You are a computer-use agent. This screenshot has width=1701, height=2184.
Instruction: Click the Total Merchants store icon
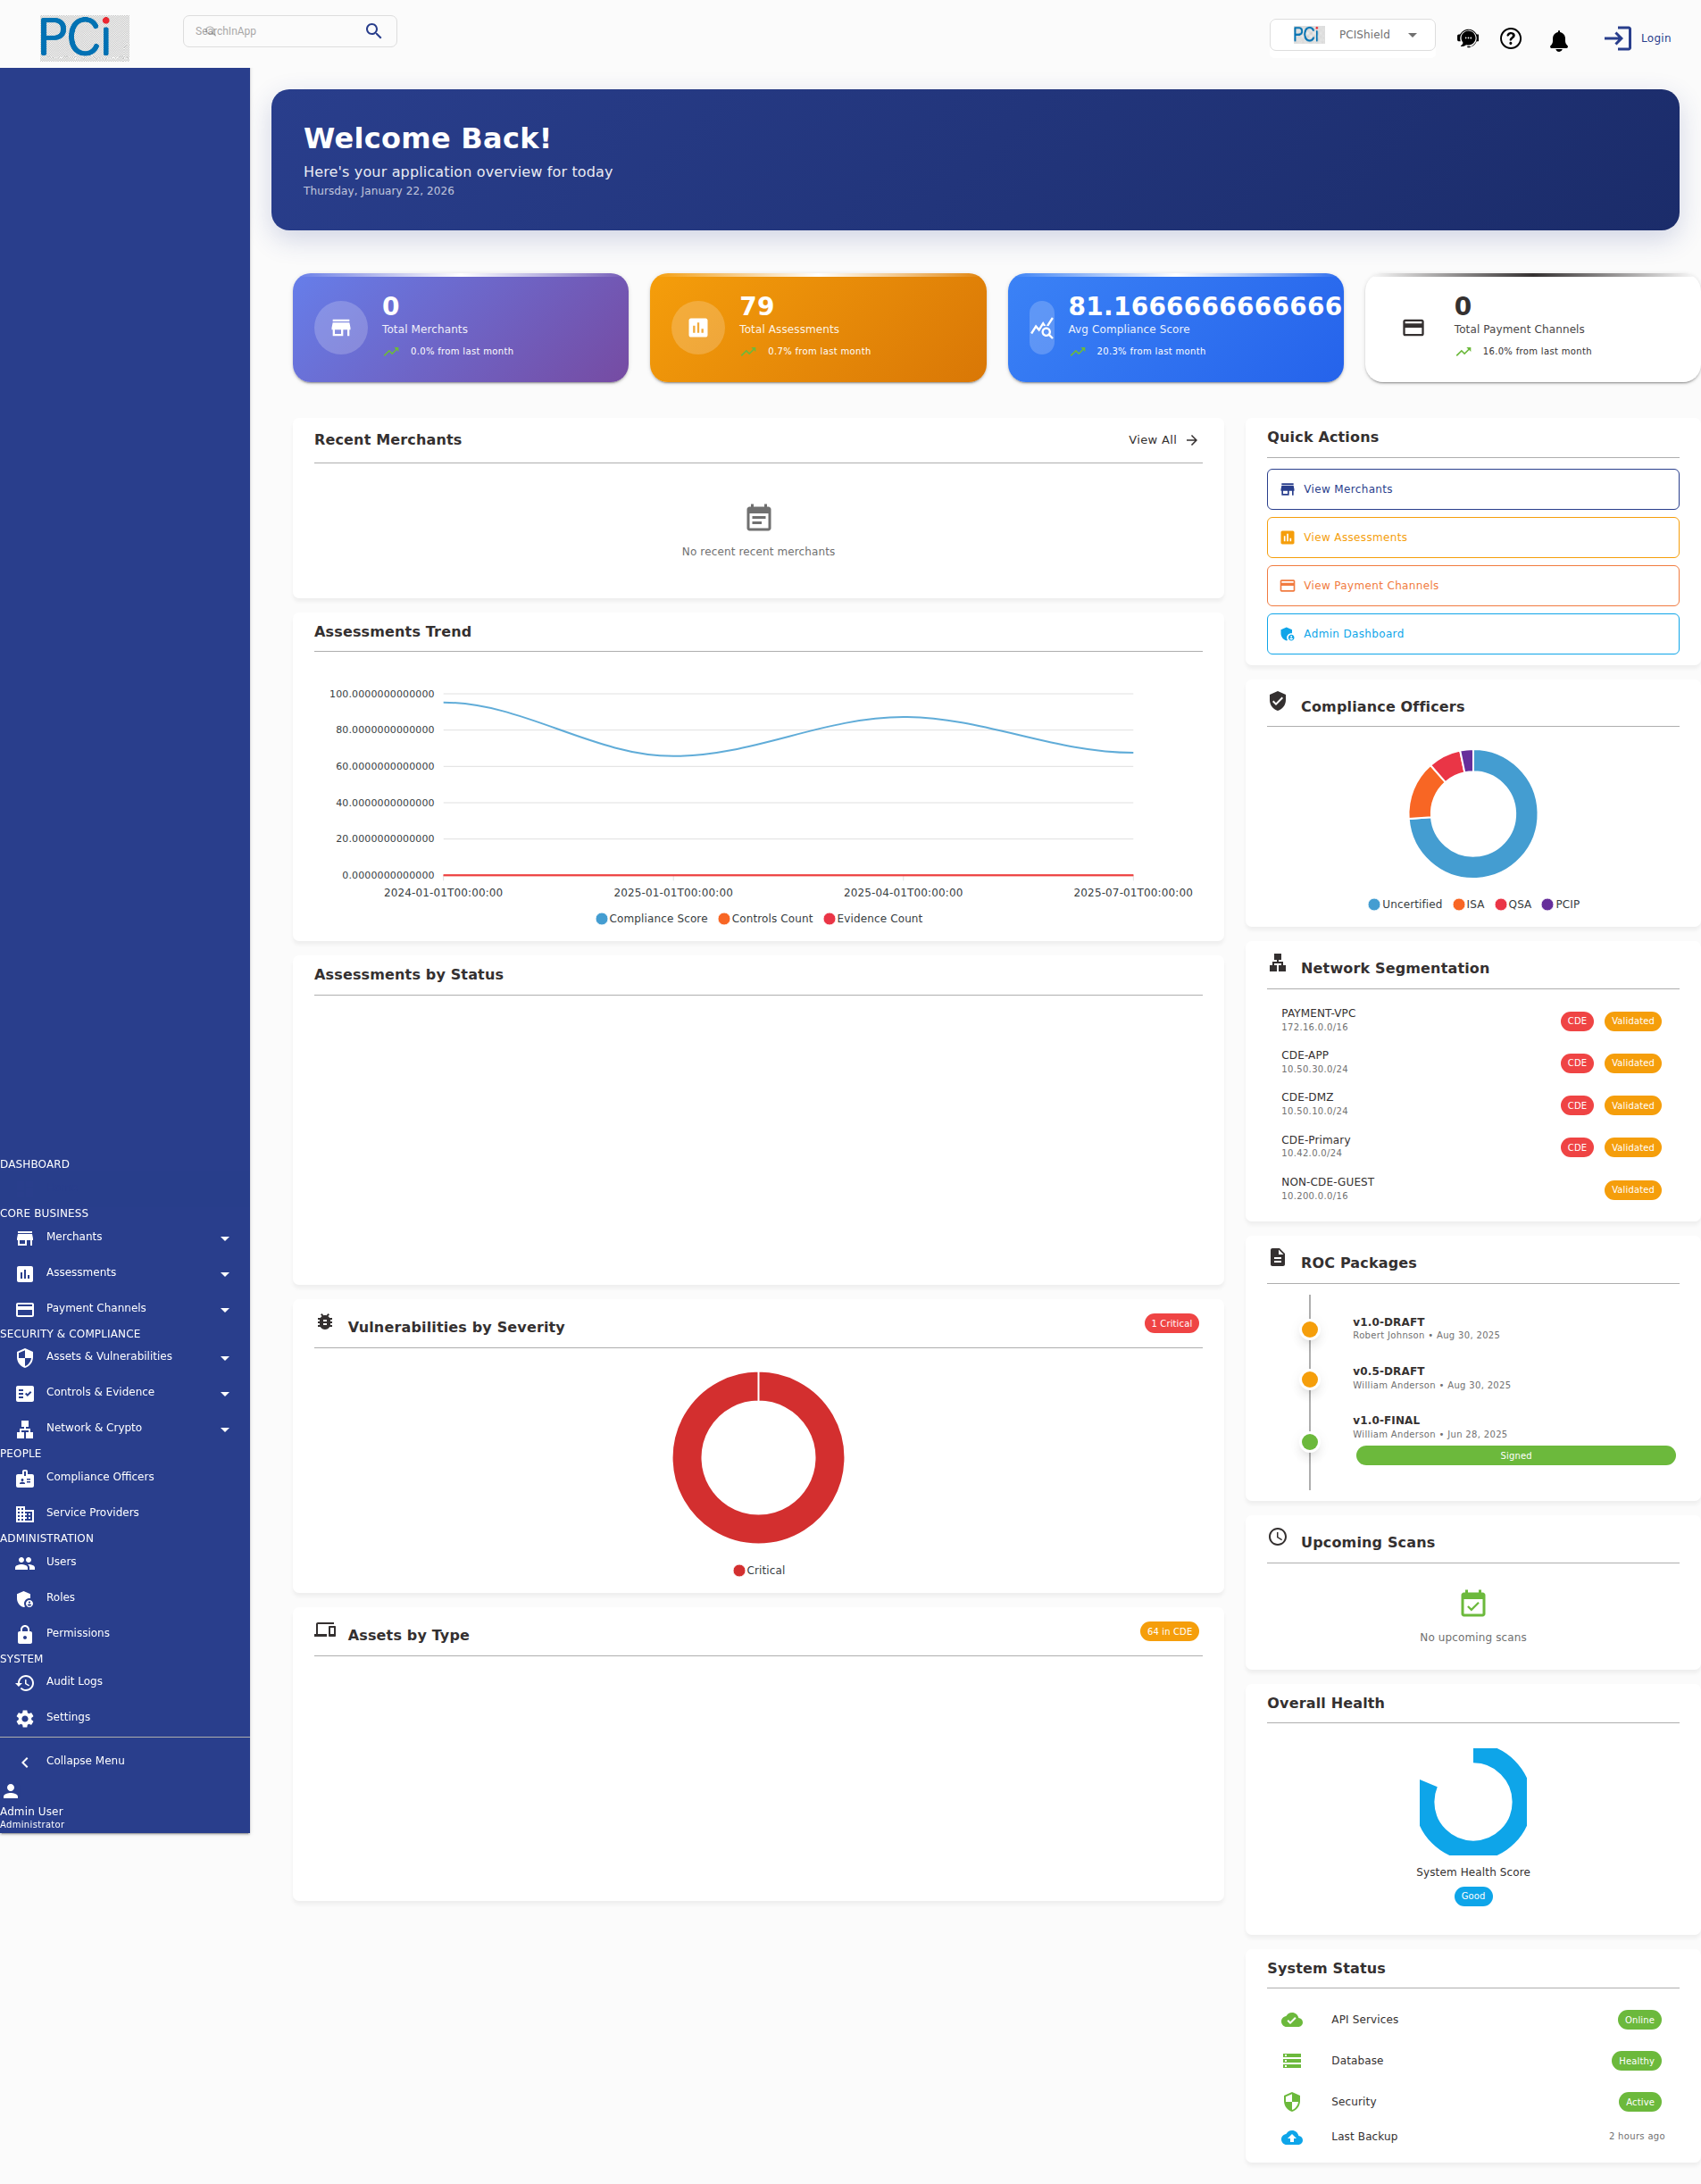click(341, 328)
